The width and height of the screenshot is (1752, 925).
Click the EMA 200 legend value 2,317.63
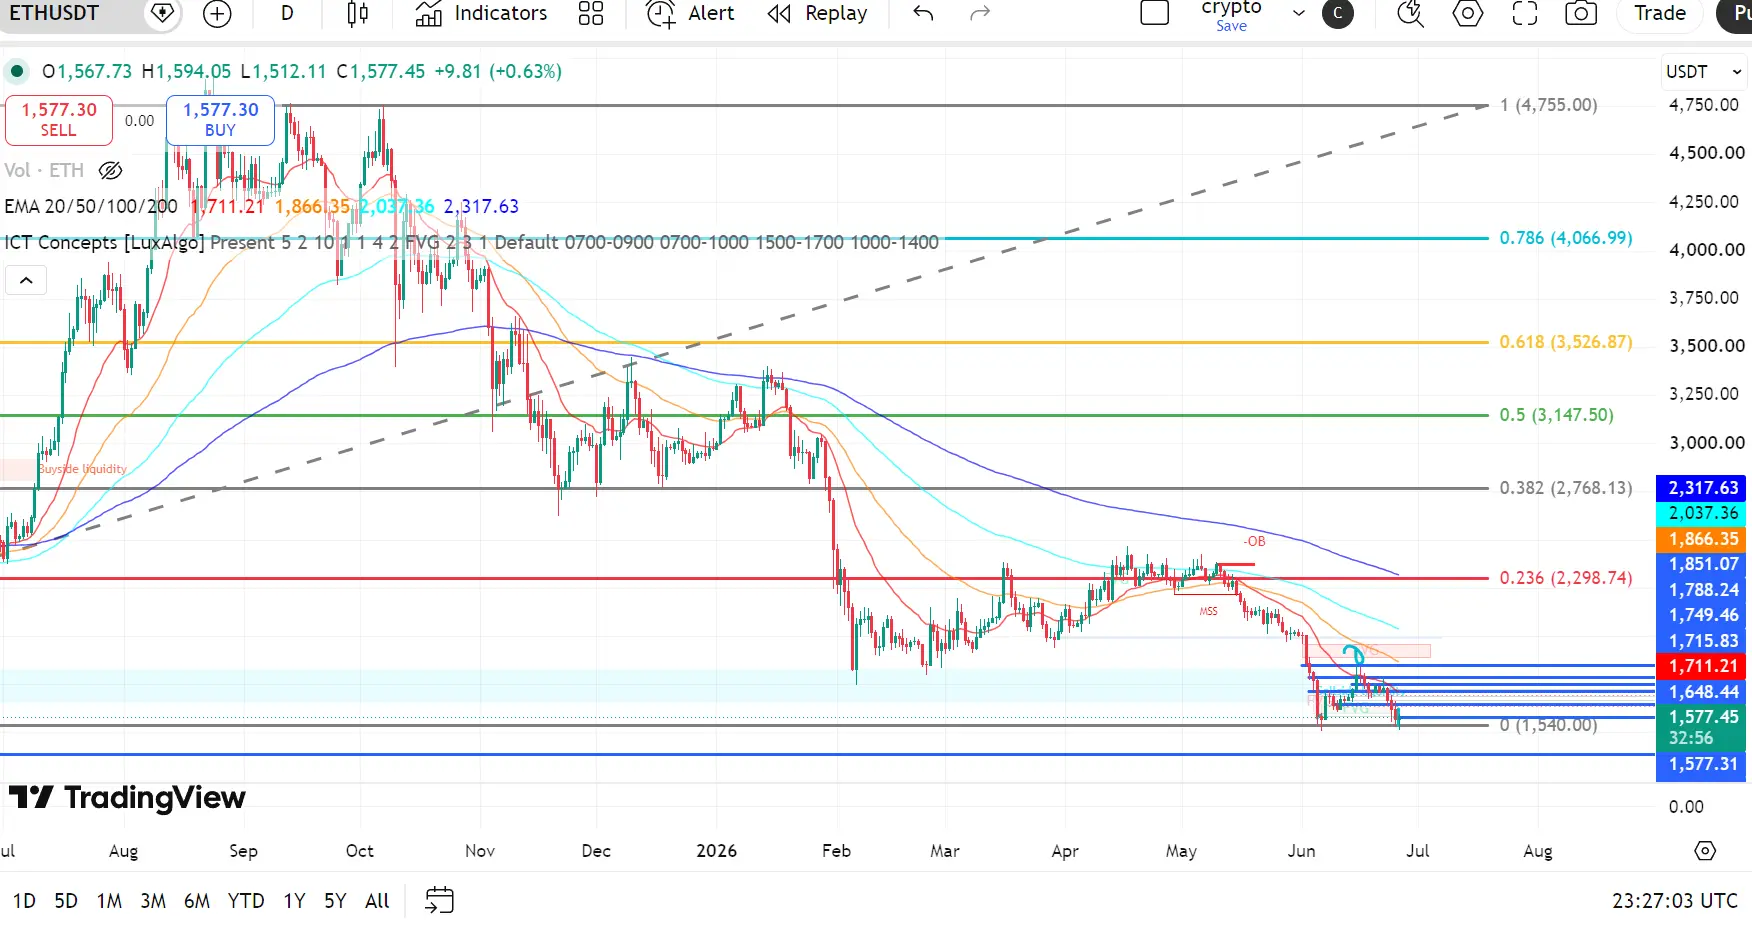point(481,206)
